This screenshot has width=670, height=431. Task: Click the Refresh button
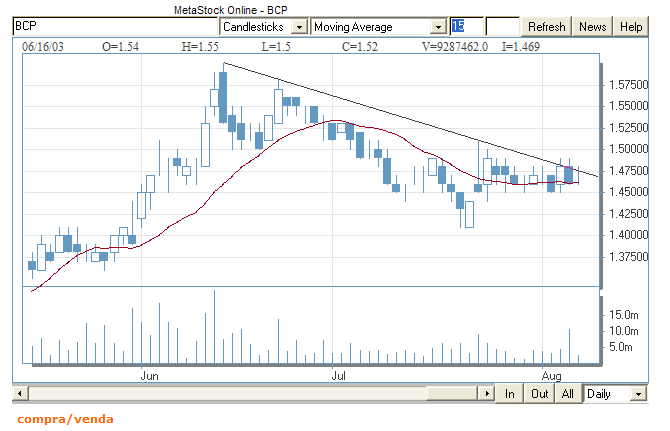547,27
